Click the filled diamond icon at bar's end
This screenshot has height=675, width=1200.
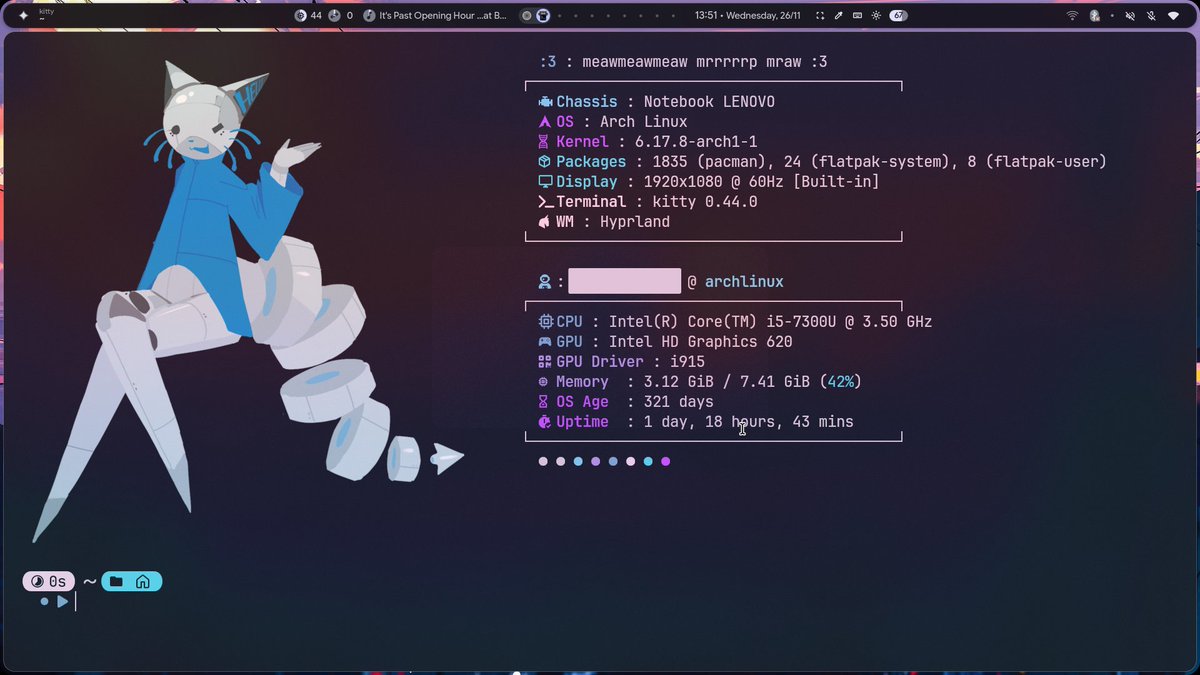(x=1173, y=16)
